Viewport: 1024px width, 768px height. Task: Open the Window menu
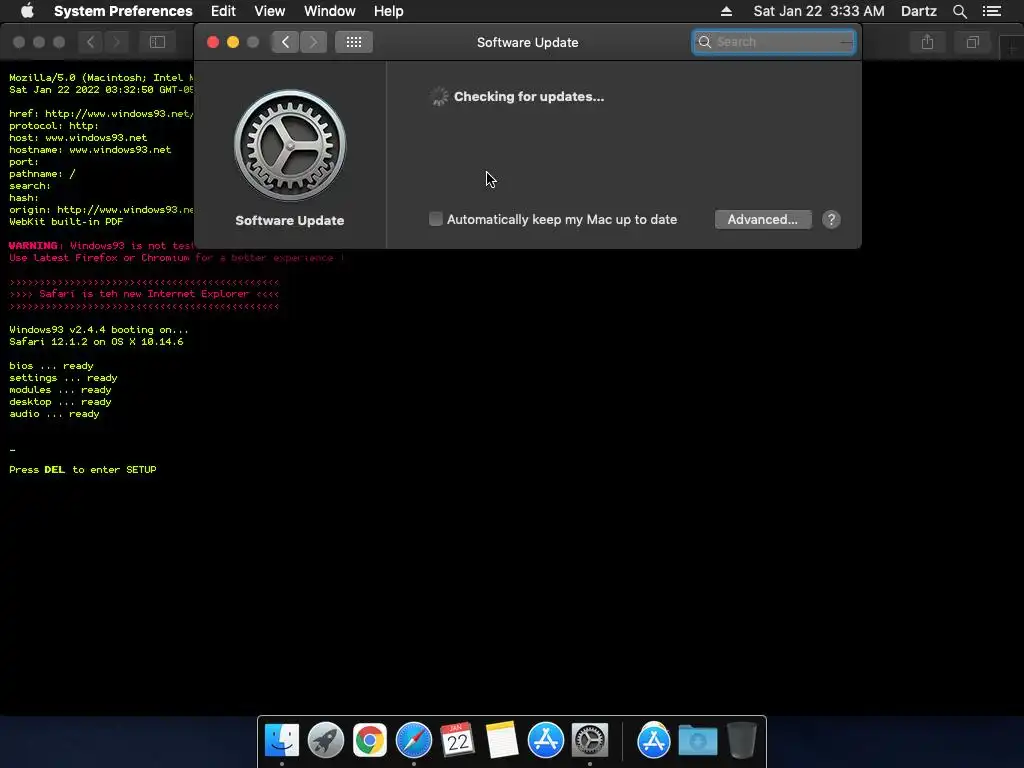pyautogui.click(x=330, y=11)
